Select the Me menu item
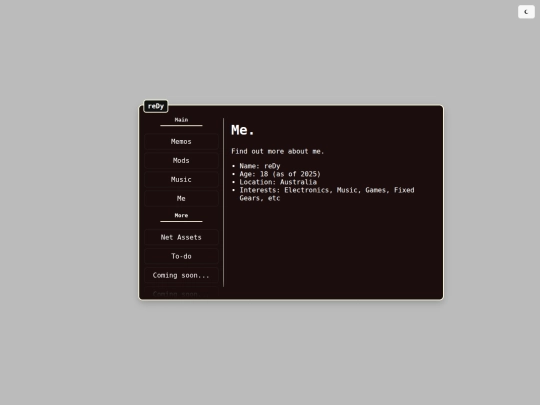Screen dimensions: 540x405 point(181,198)
